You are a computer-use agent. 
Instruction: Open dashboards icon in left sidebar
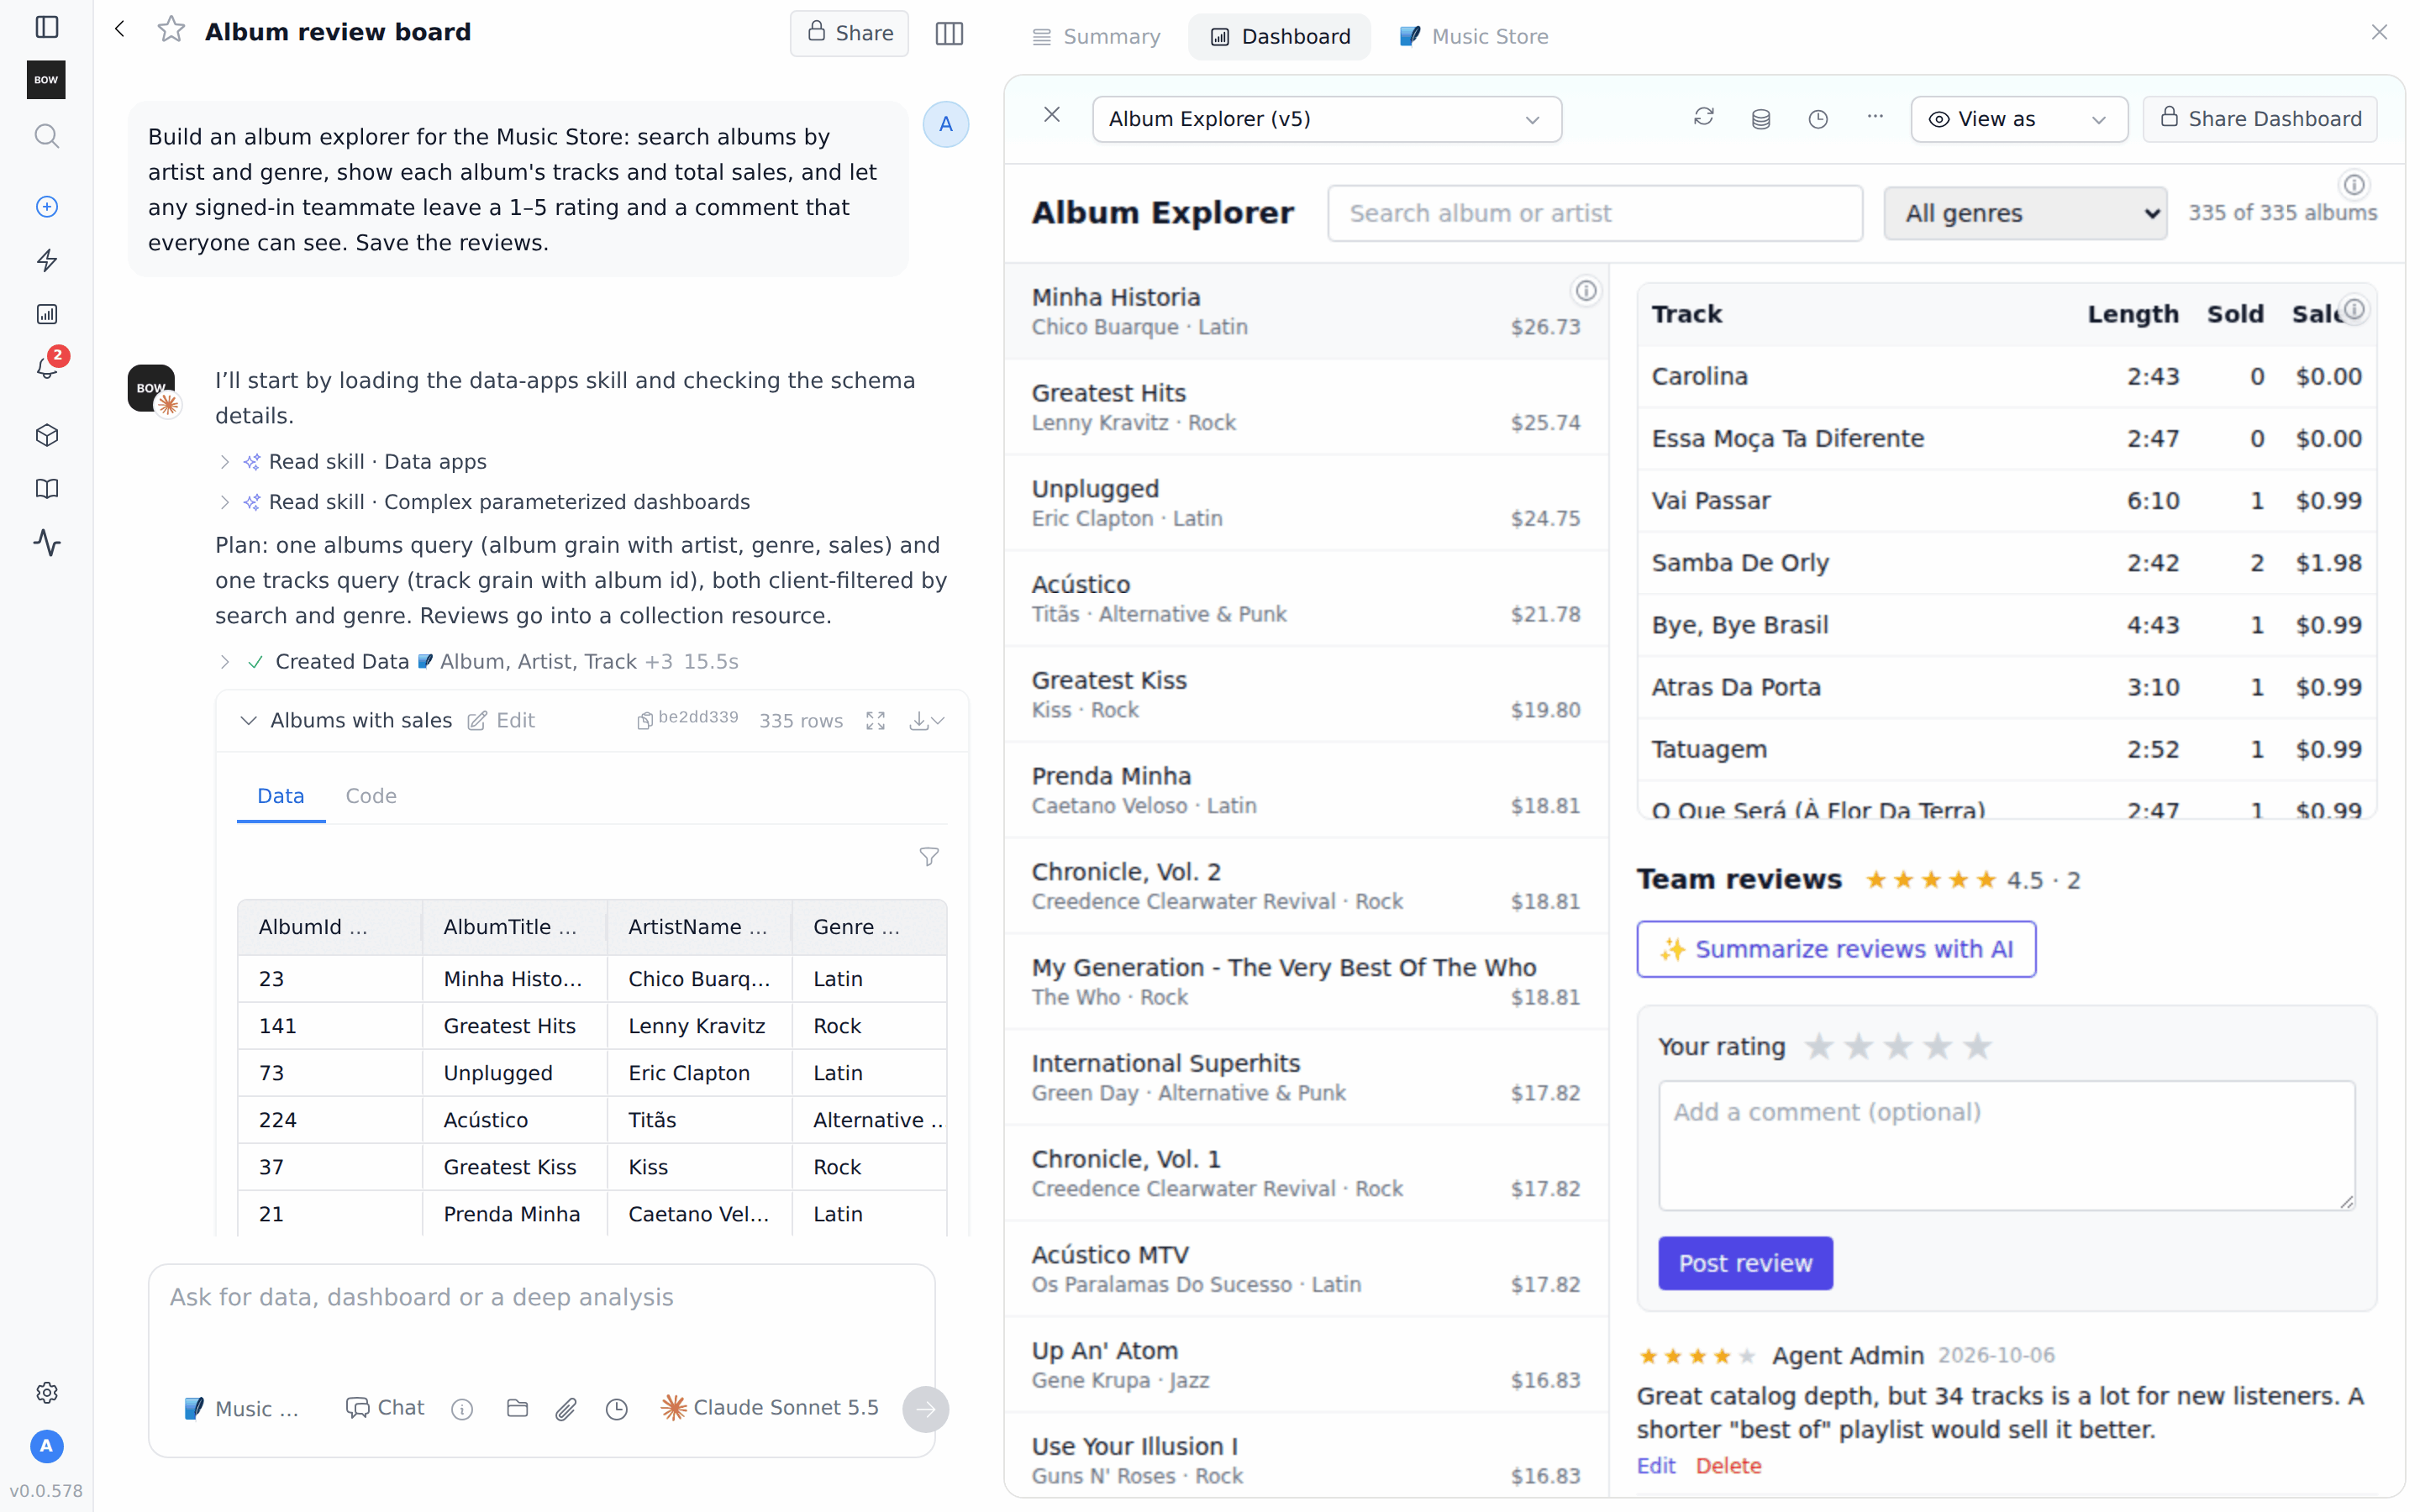pyautogui.click(x=46, y=314)
